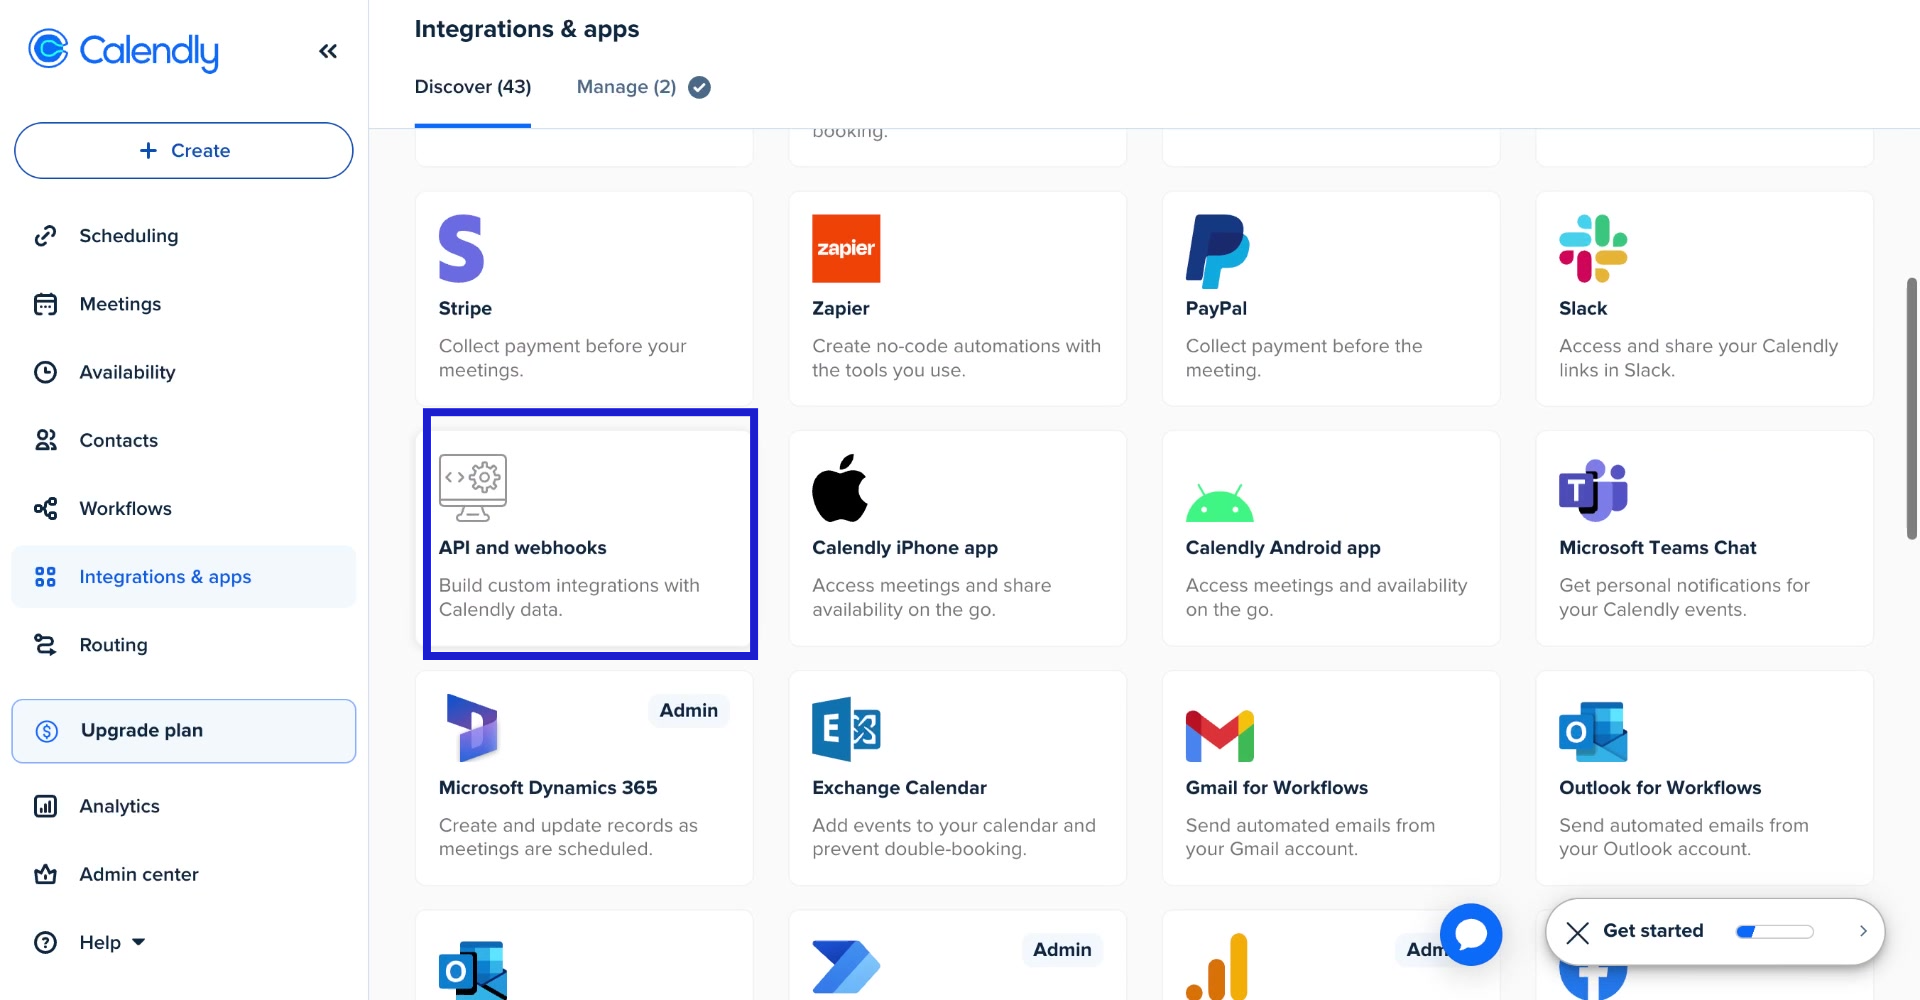Open the Microsoft Teams Chat icon

tap(1593, 489)
